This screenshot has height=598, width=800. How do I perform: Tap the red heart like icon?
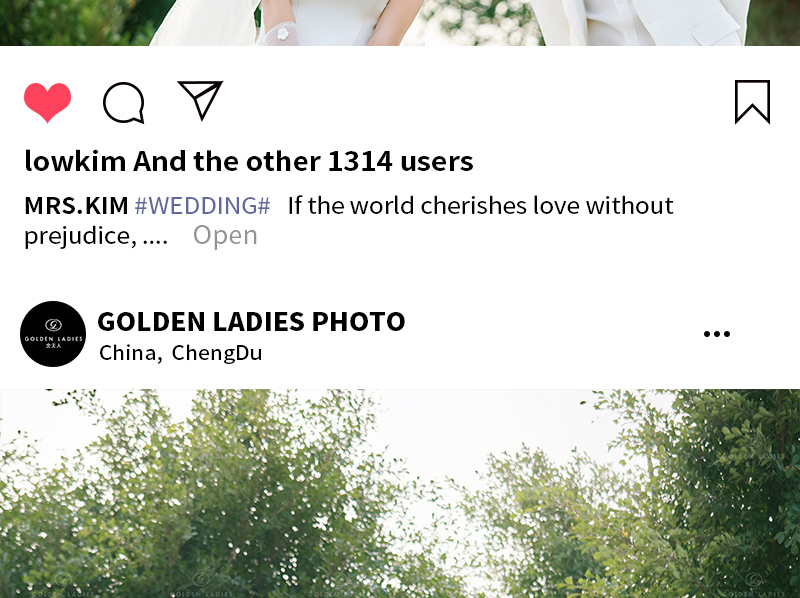coord(47,102)
